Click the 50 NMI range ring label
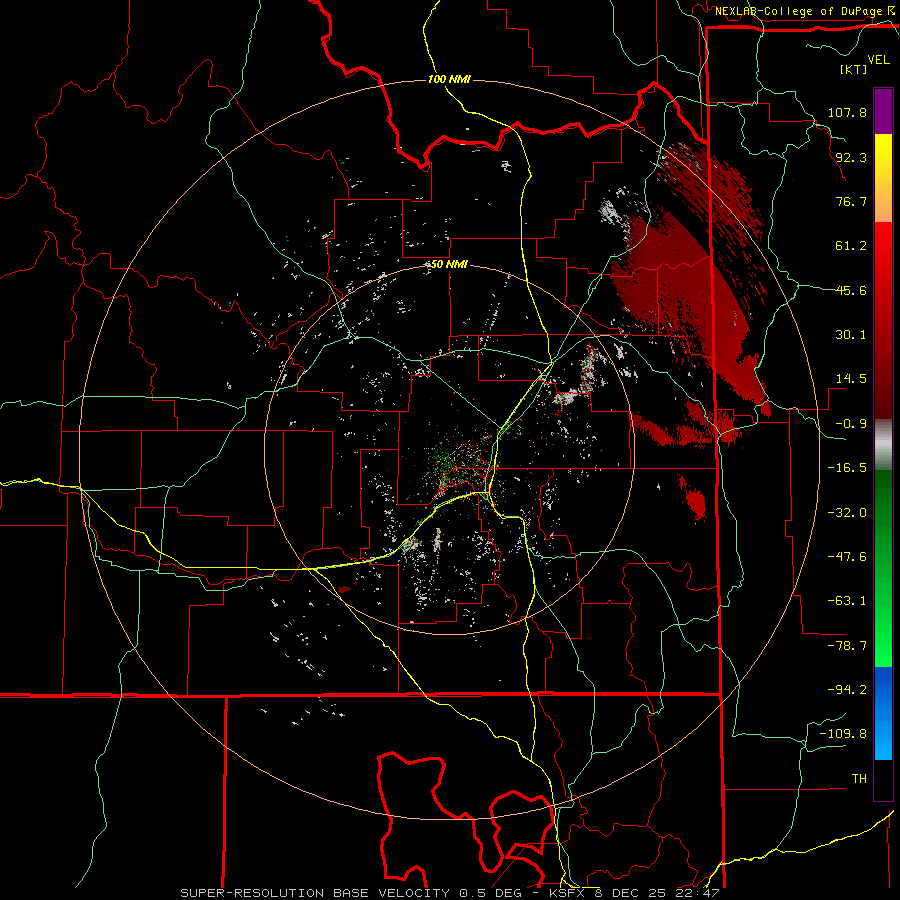The image size is (900, 900). pyautogui.click(x=449, y=264)
